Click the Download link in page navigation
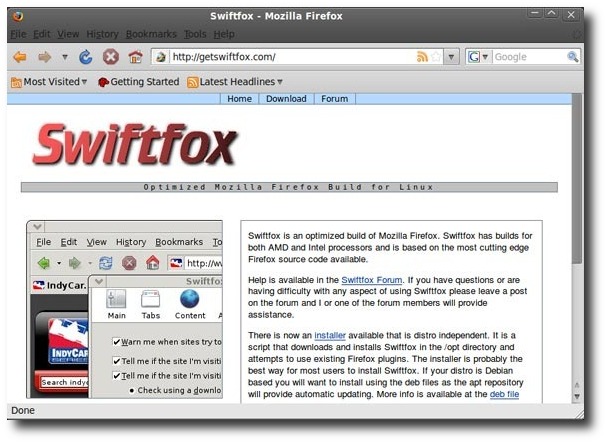This screenshot has width=607, height=443. pos(286,99)
